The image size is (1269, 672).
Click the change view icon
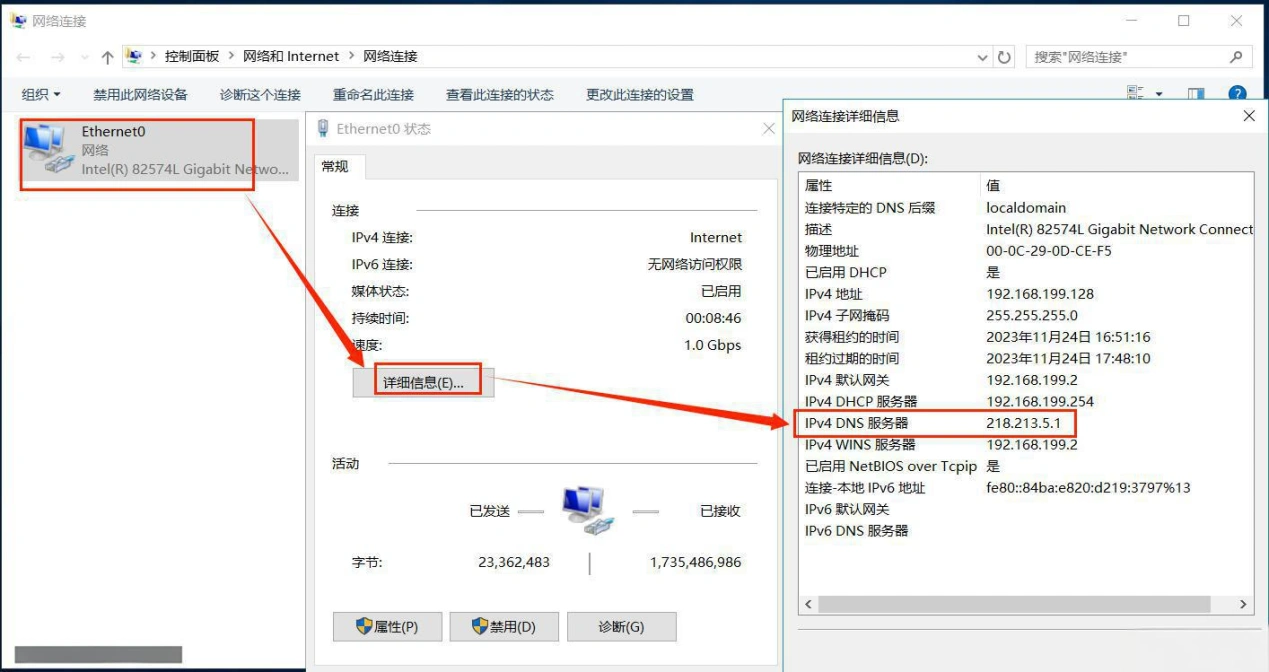point(1135,94)
